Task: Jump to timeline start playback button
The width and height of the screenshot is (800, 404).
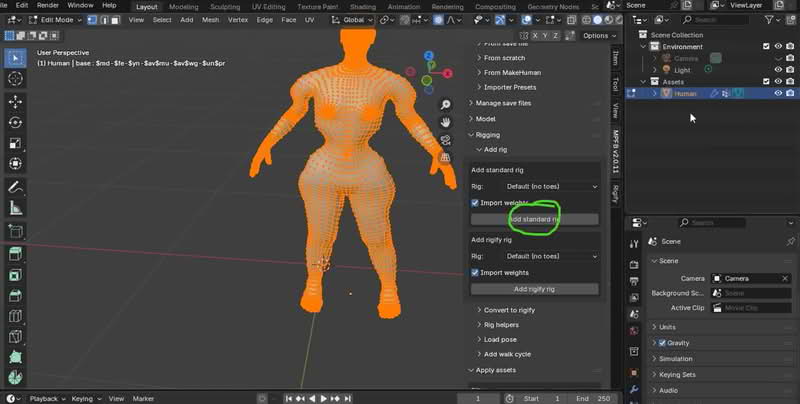Action: coord(287,399)
